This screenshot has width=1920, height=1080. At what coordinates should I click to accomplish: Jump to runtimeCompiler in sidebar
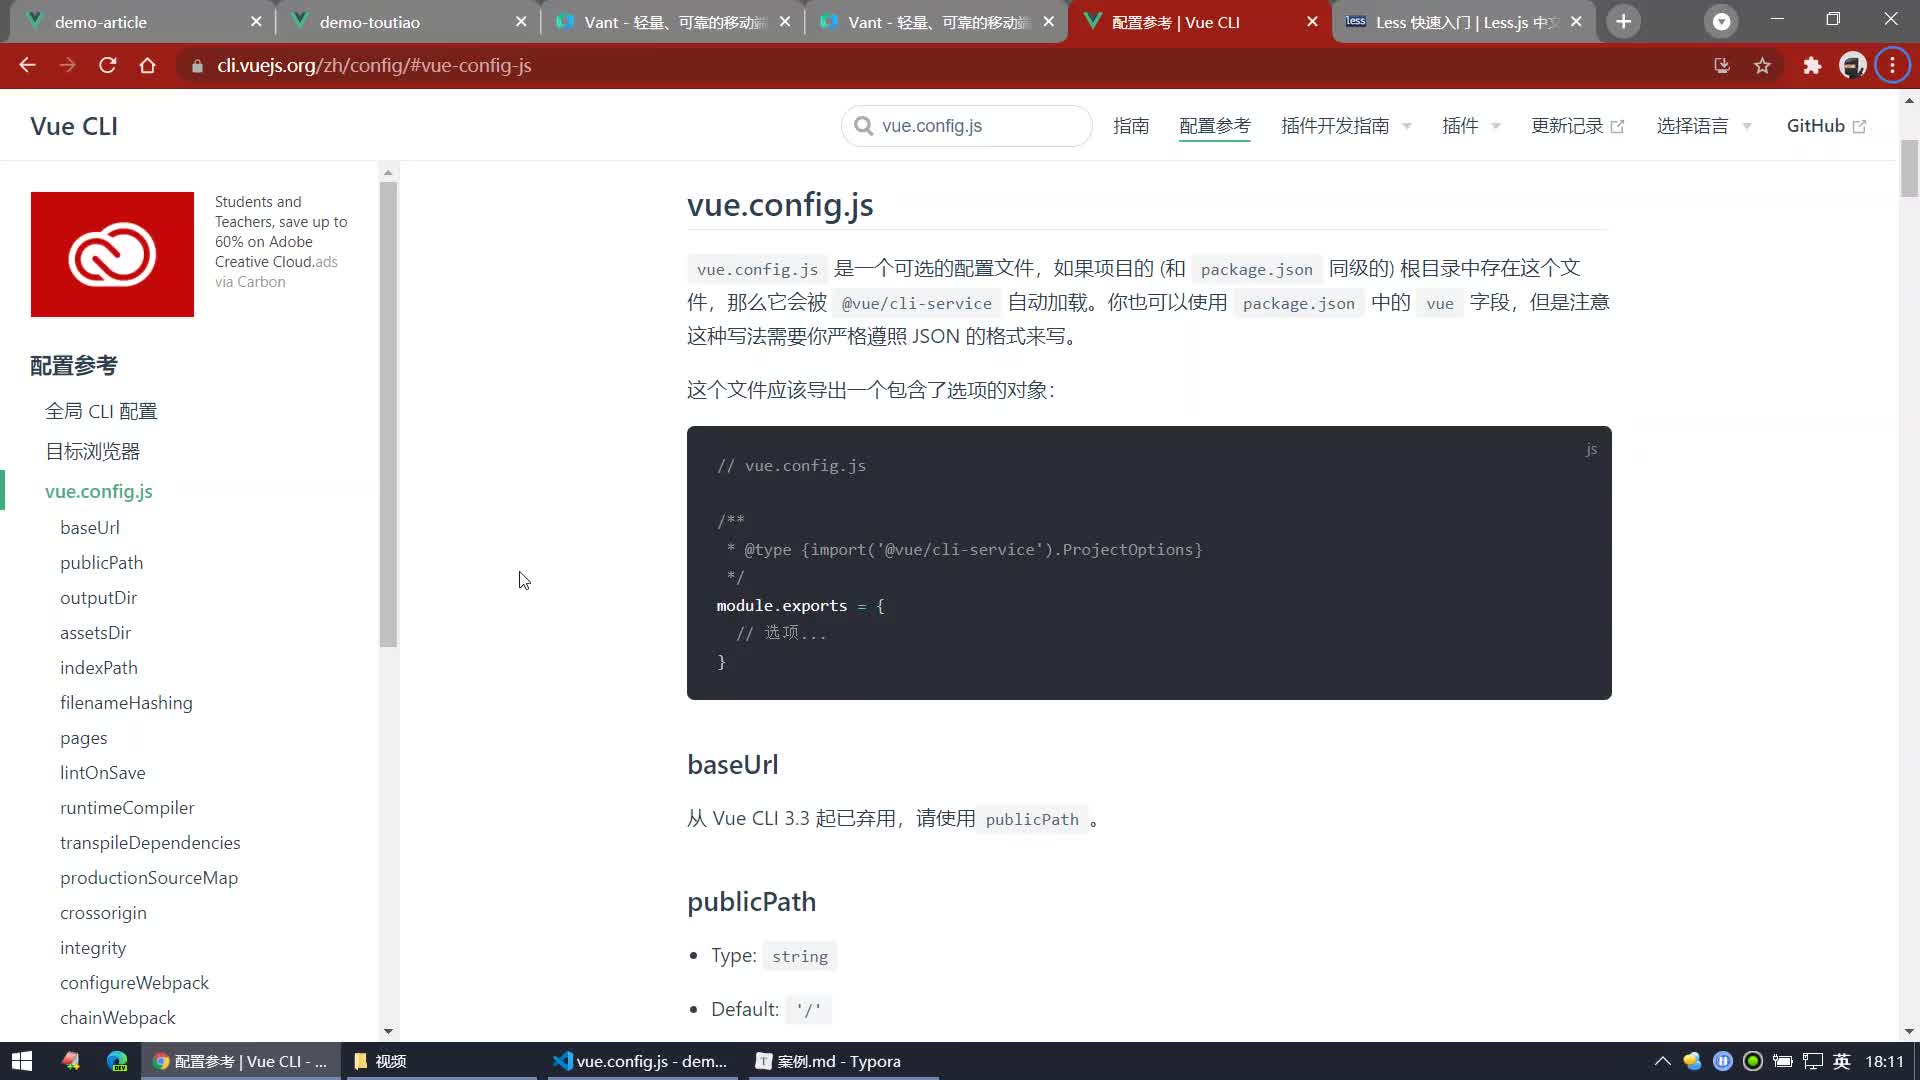[127, 808]
